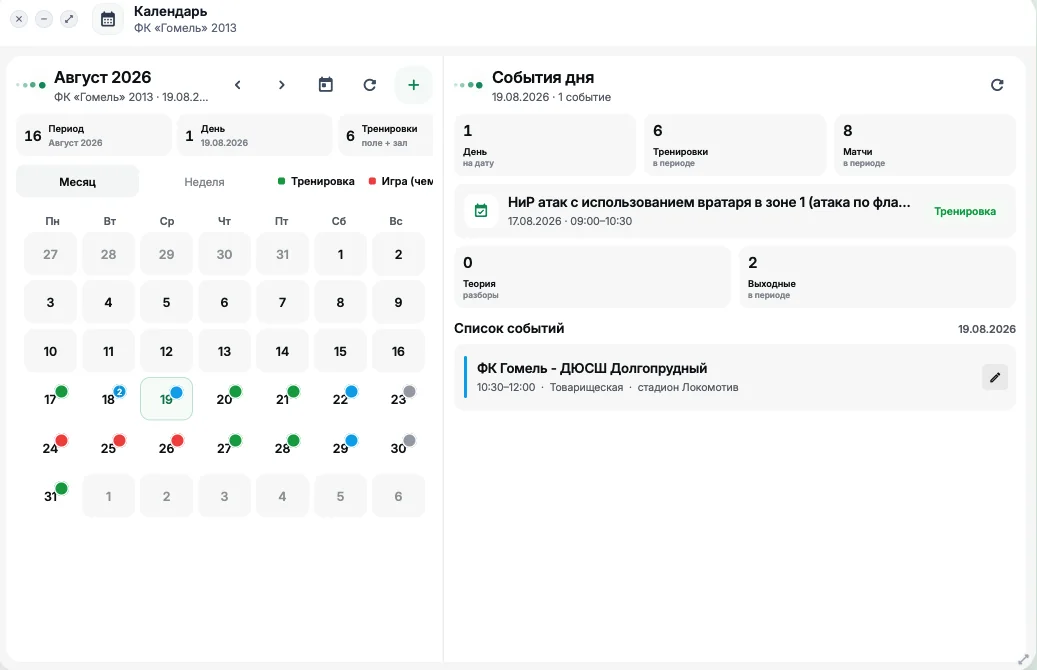
Task: Click the Календарь app icon in the title bar
Action: (x=108, y=19)
